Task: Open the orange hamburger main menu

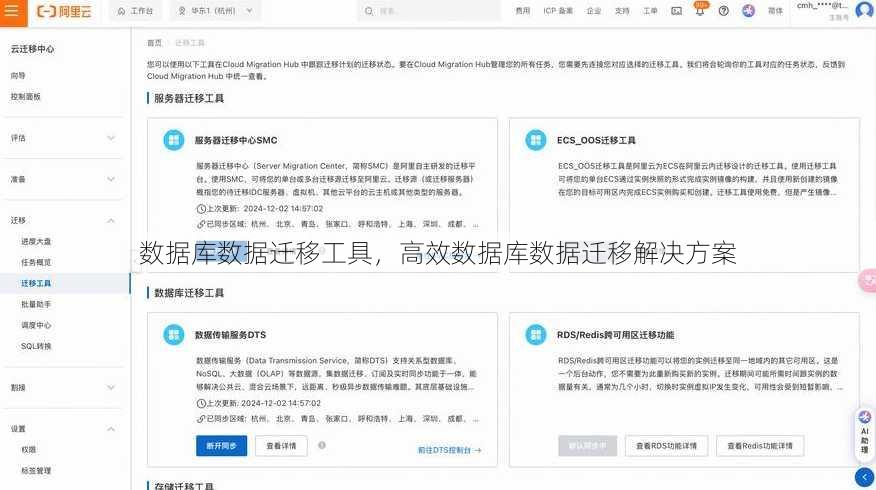Action: (x=13, y=12)
